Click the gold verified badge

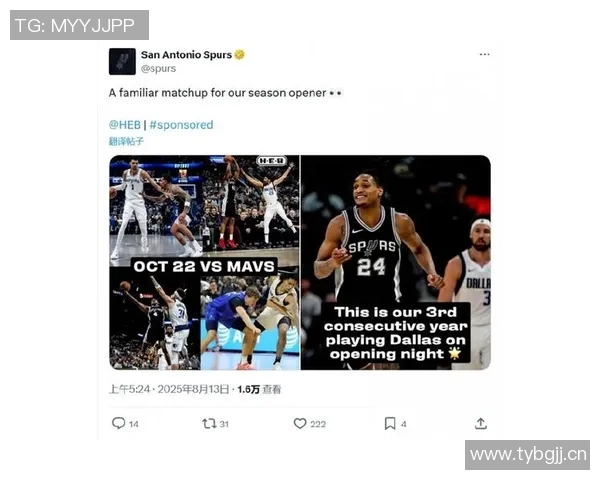pyautogui.click(x=240, y=55)
